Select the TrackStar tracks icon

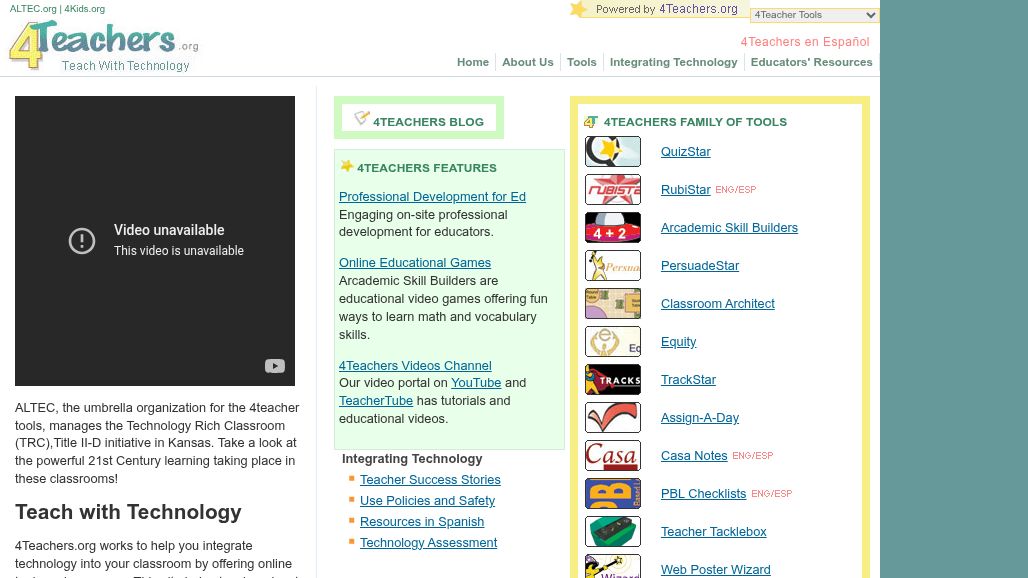pos(612,379)
